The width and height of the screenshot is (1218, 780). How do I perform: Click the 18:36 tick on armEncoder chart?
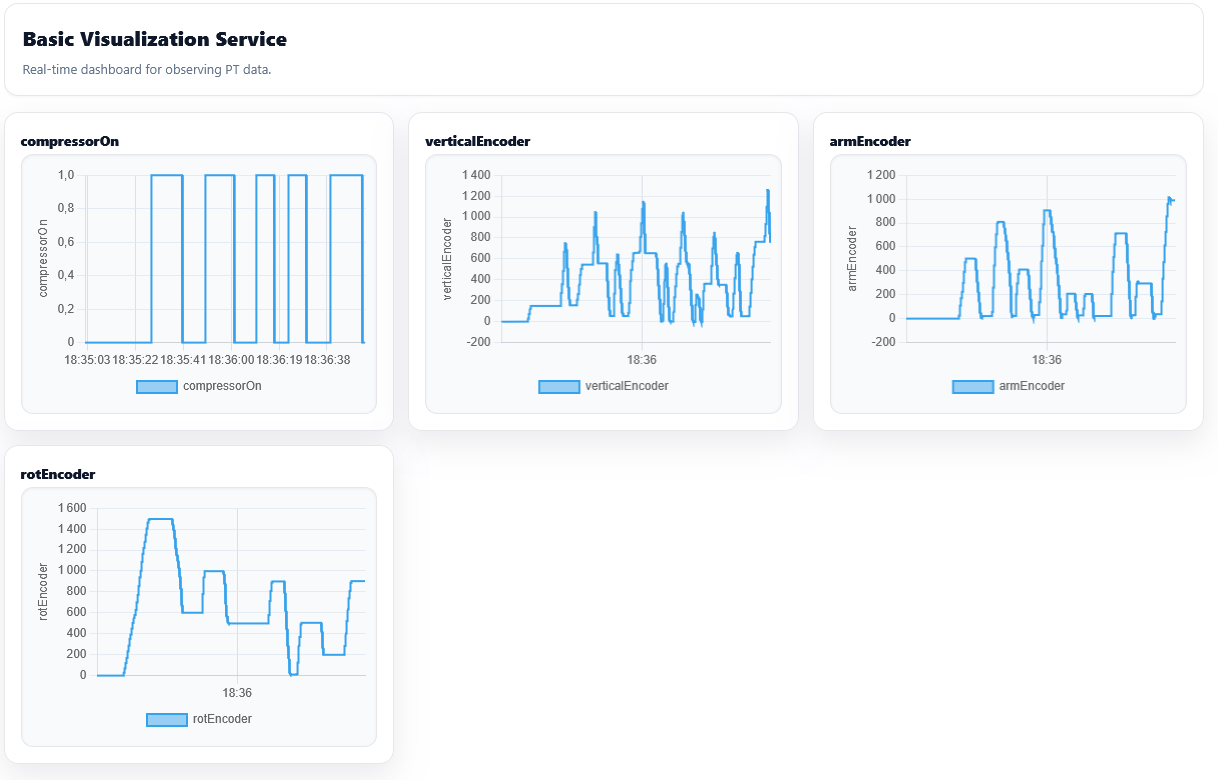coord(1047,359)
